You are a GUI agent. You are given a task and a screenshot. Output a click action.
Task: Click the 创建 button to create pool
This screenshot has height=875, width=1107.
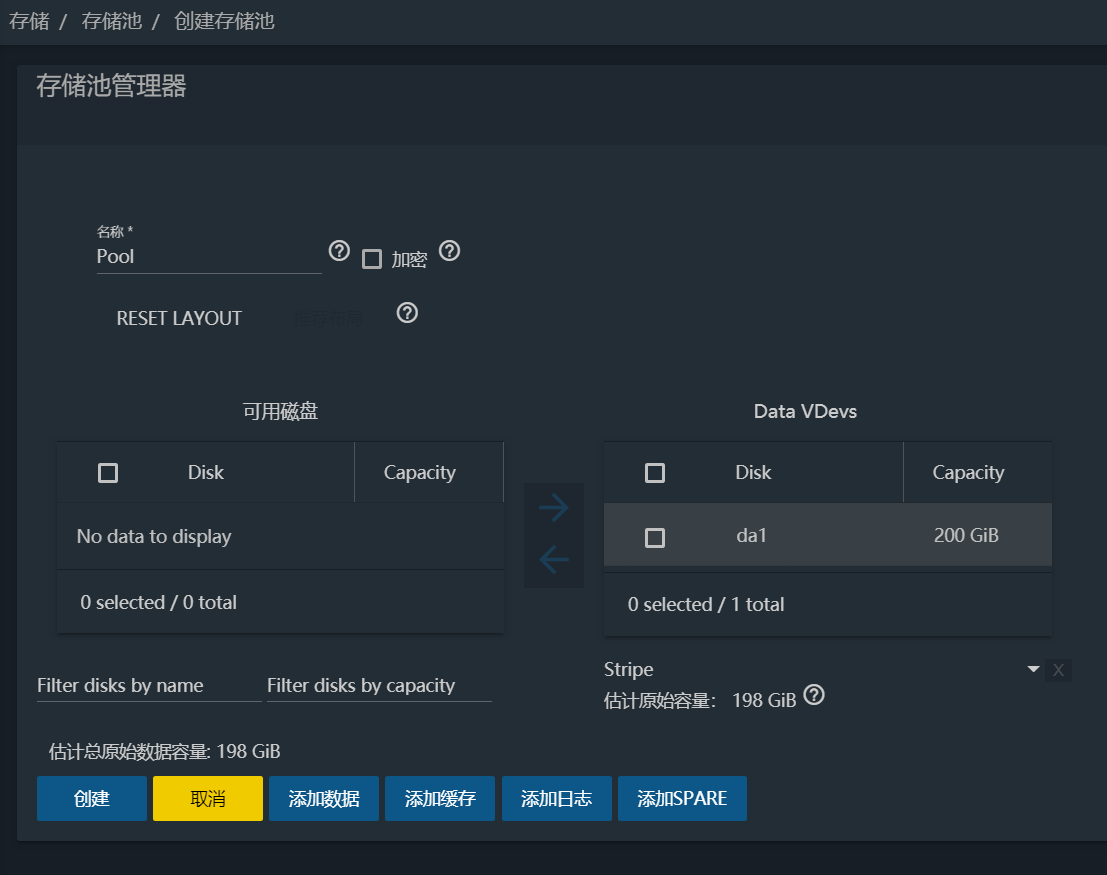(x=91, y=798)
